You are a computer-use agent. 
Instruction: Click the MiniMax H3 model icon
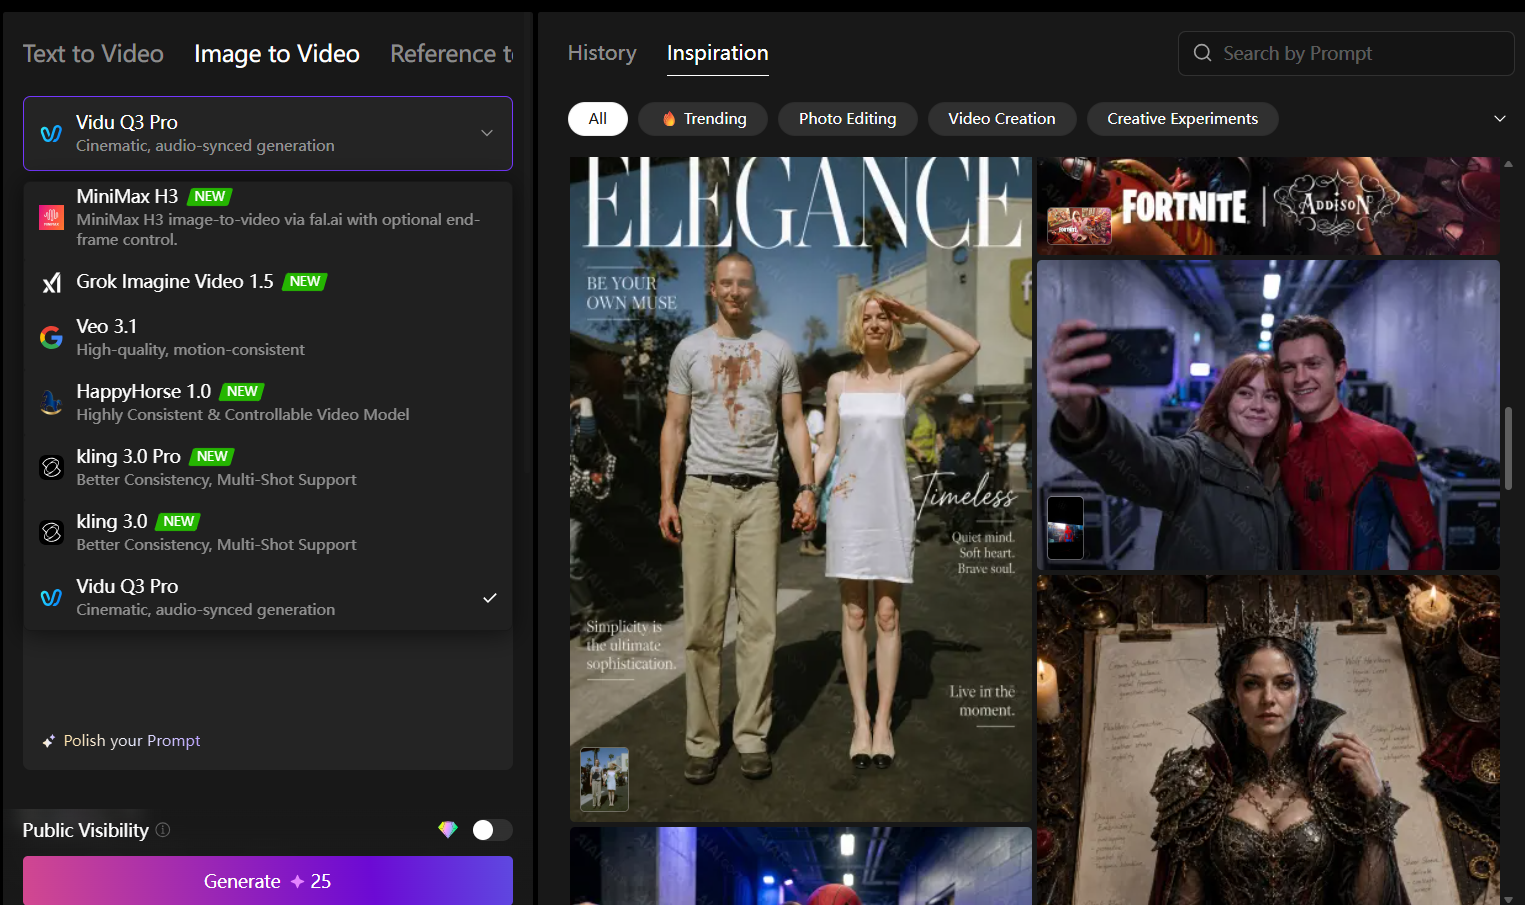pos(51,217)
